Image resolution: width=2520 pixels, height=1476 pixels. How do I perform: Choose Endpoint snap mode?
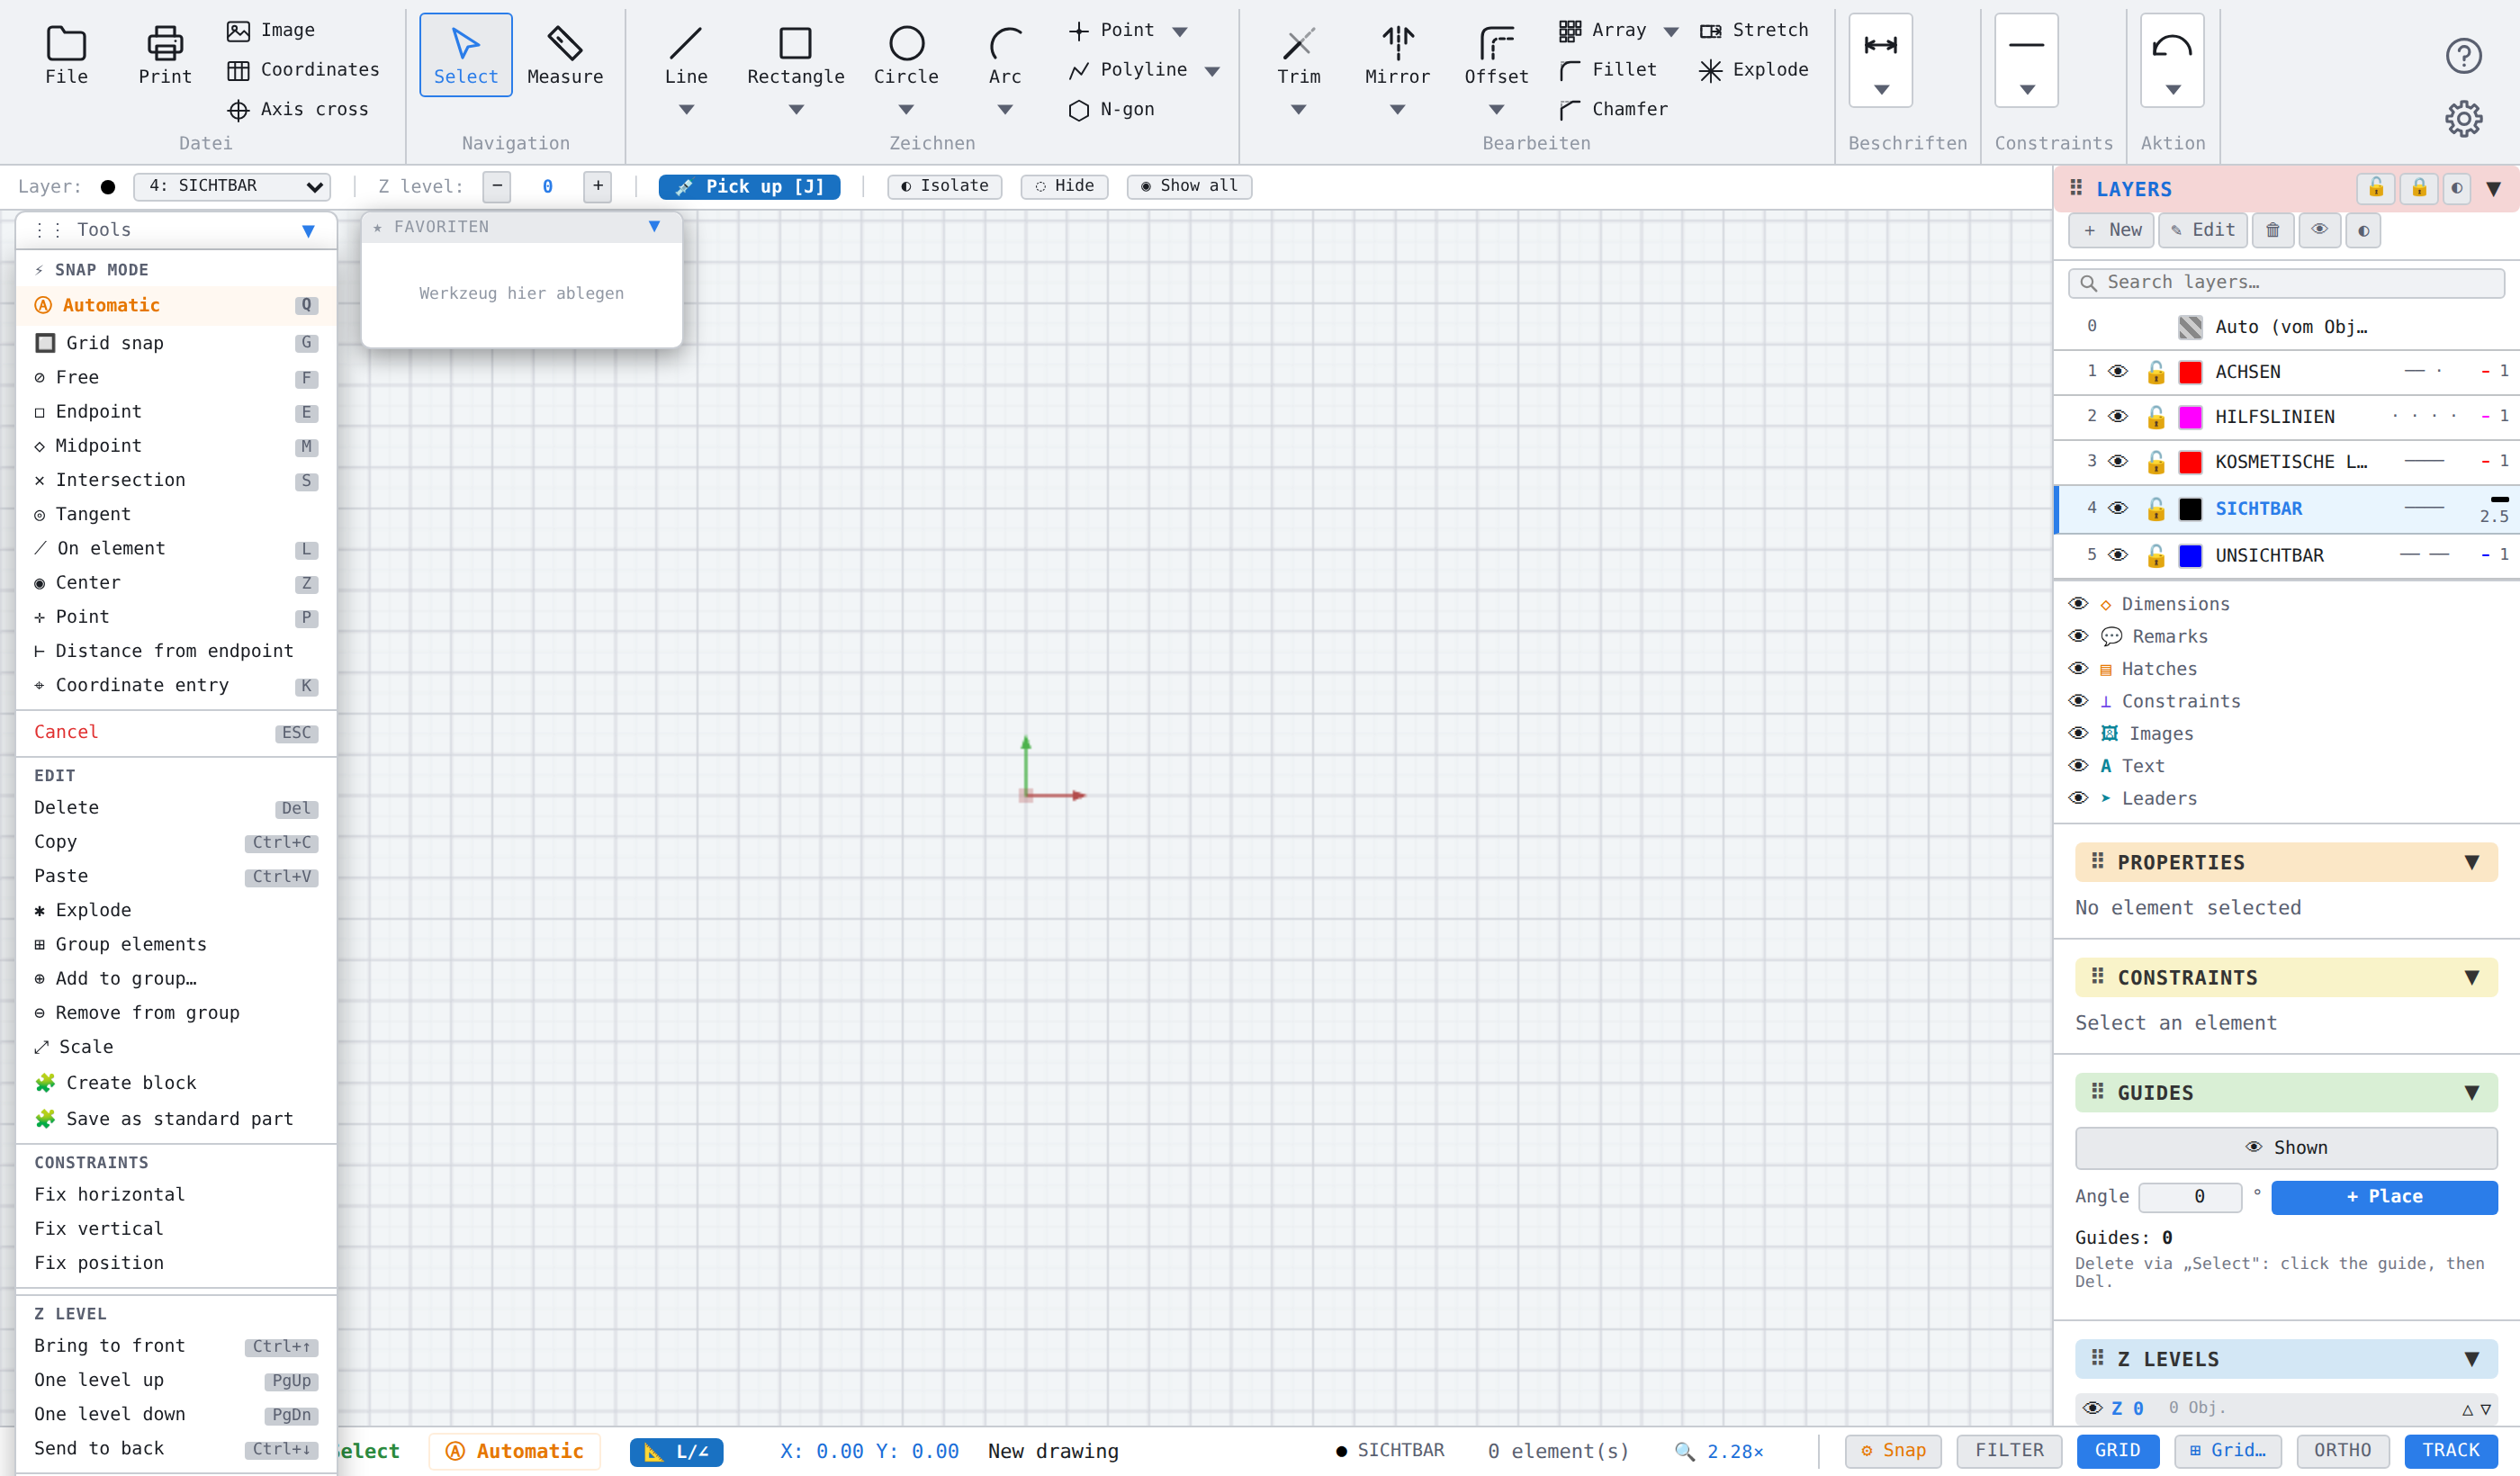[x=176, y=412]
